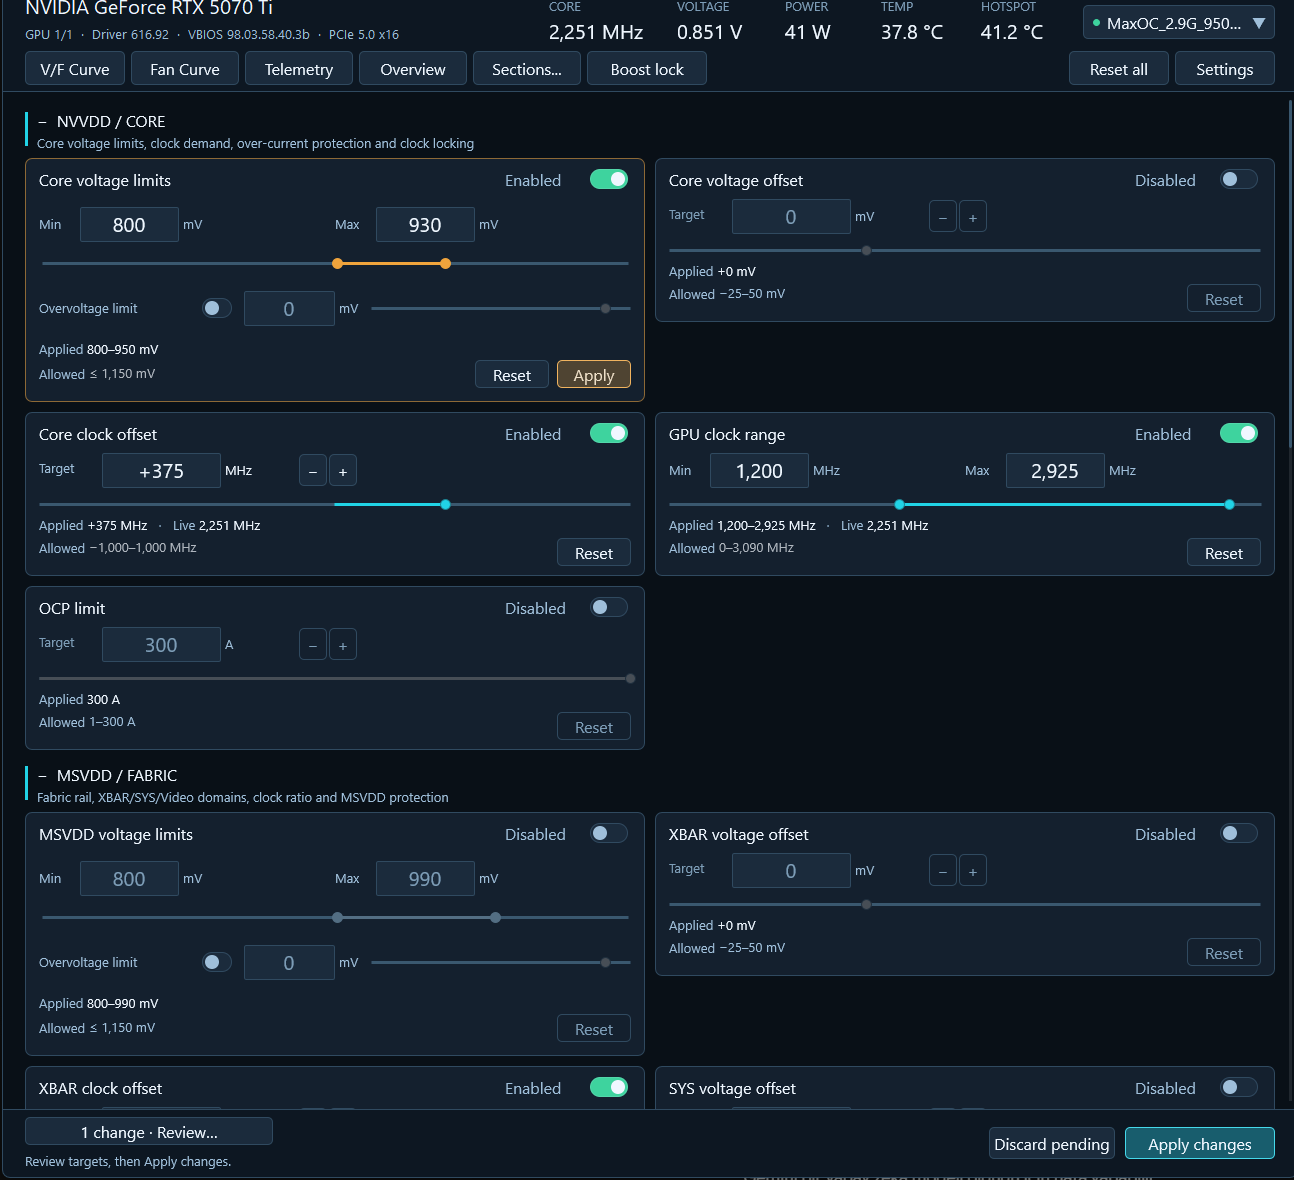Apply the Core voltage limits change
Viewport: 1294px width, 1180px height.
click(x=594, y=375)
